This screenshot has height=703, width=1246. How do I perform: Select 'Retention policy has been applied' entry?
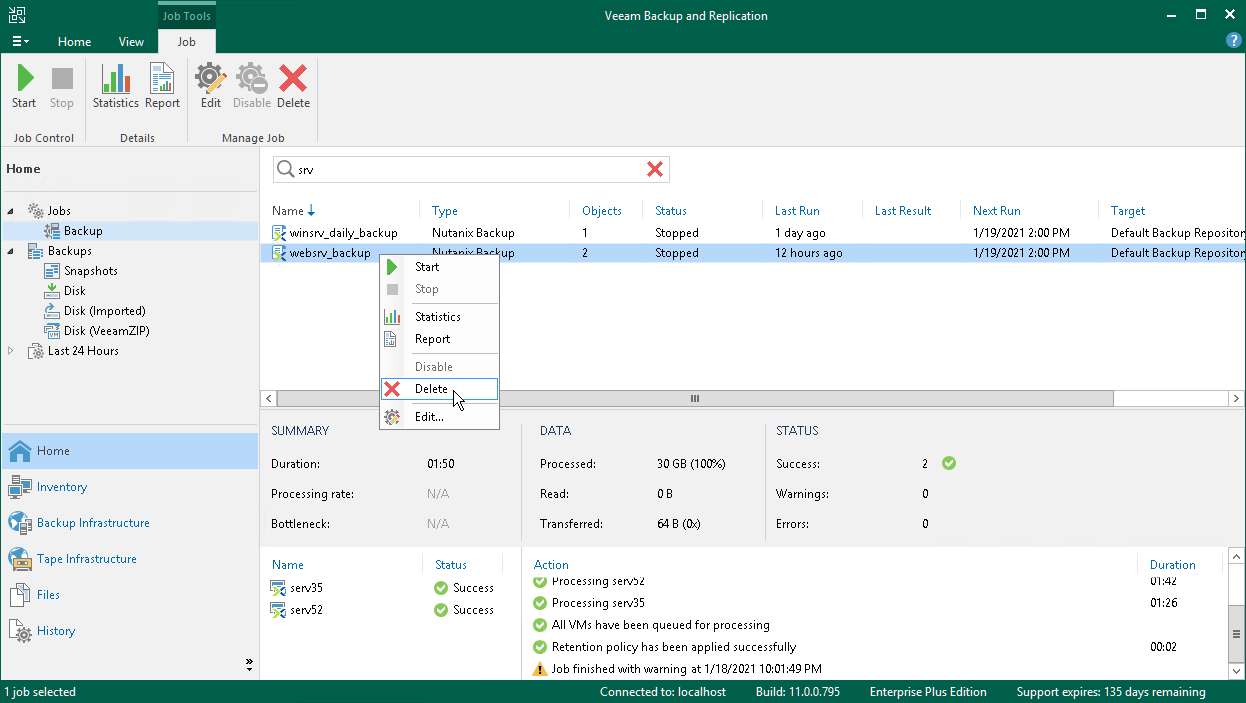pyautogui.click(x=674, y=647)
